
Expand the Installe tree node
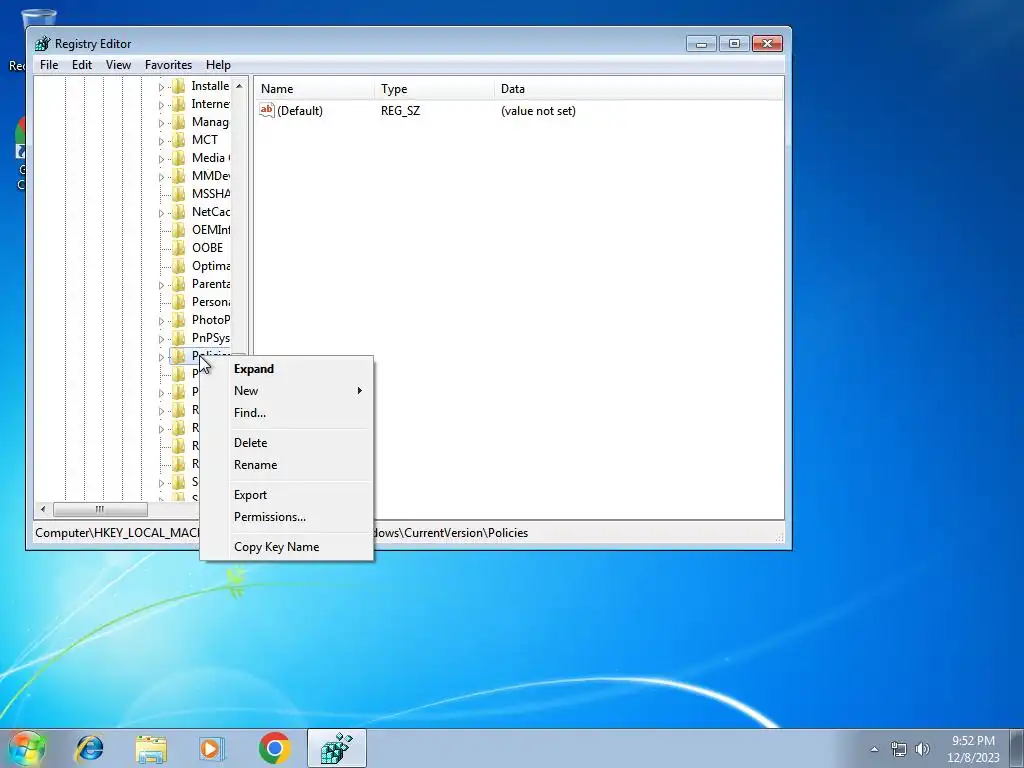(x=161, y=87)
